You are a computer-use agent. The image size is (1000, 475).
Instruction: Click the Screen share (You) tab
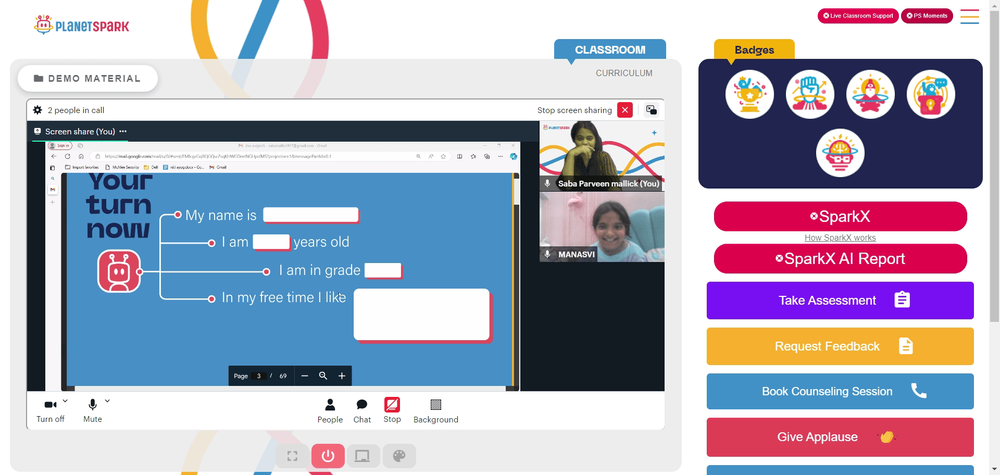(x=80, y=131)
